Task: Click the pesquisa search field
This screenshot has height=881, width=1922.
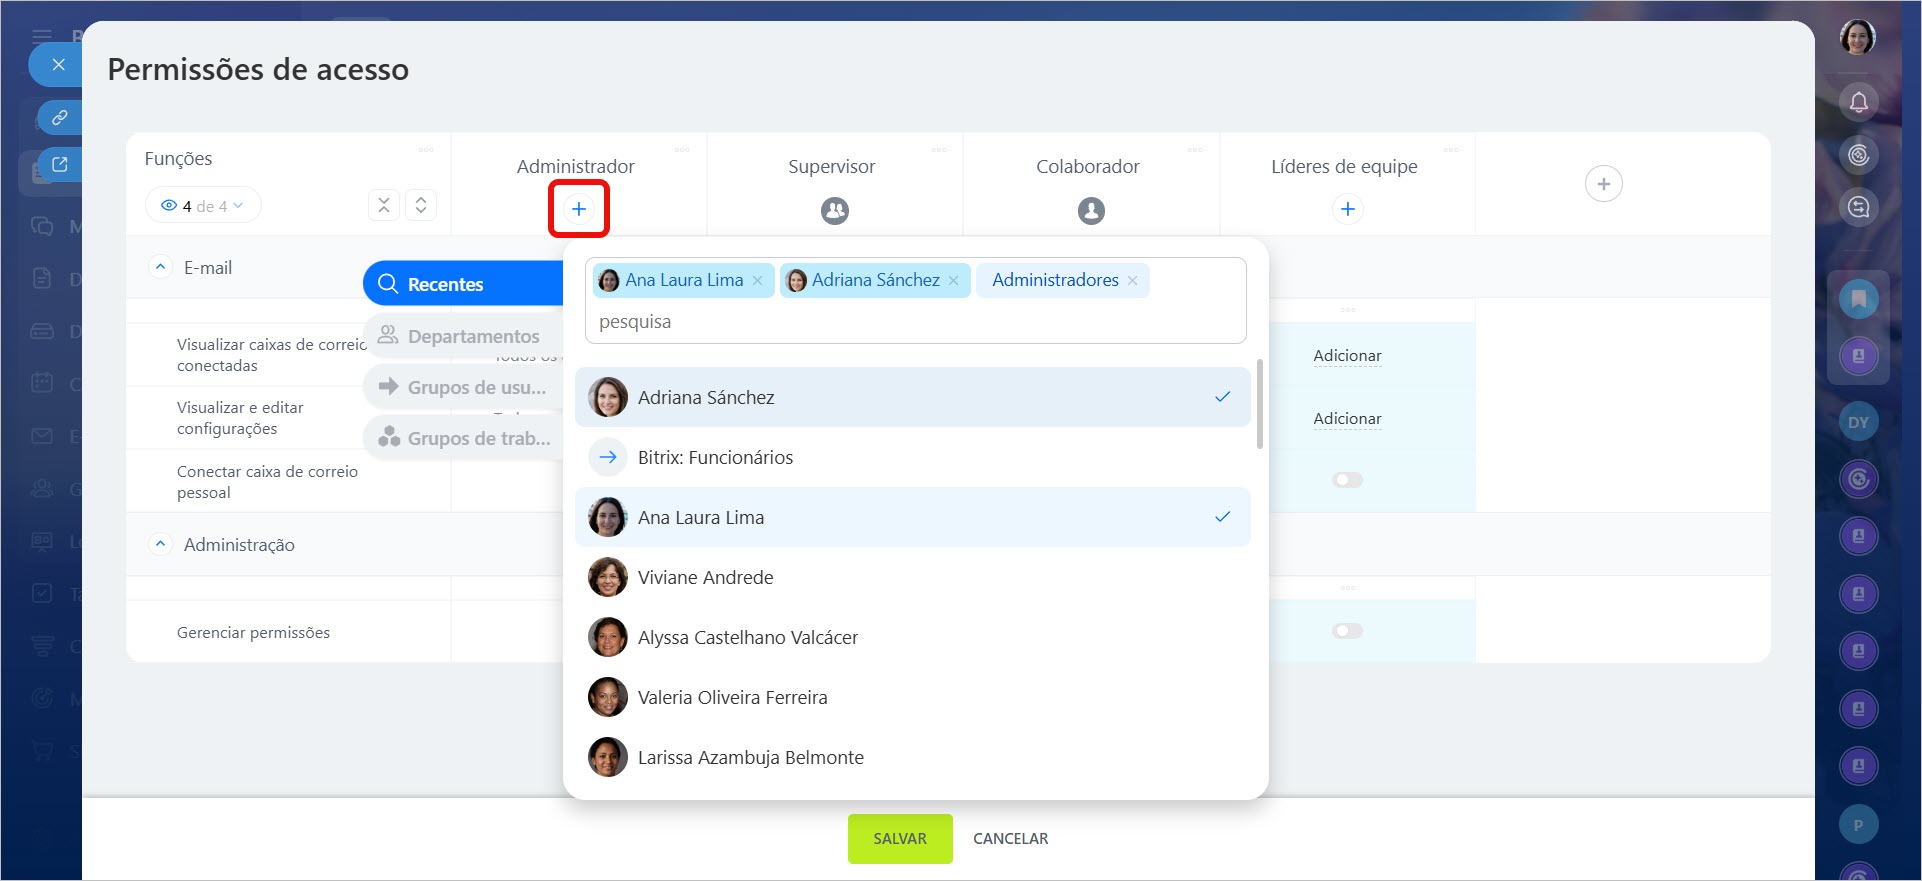Action: (x=914, y=322)
